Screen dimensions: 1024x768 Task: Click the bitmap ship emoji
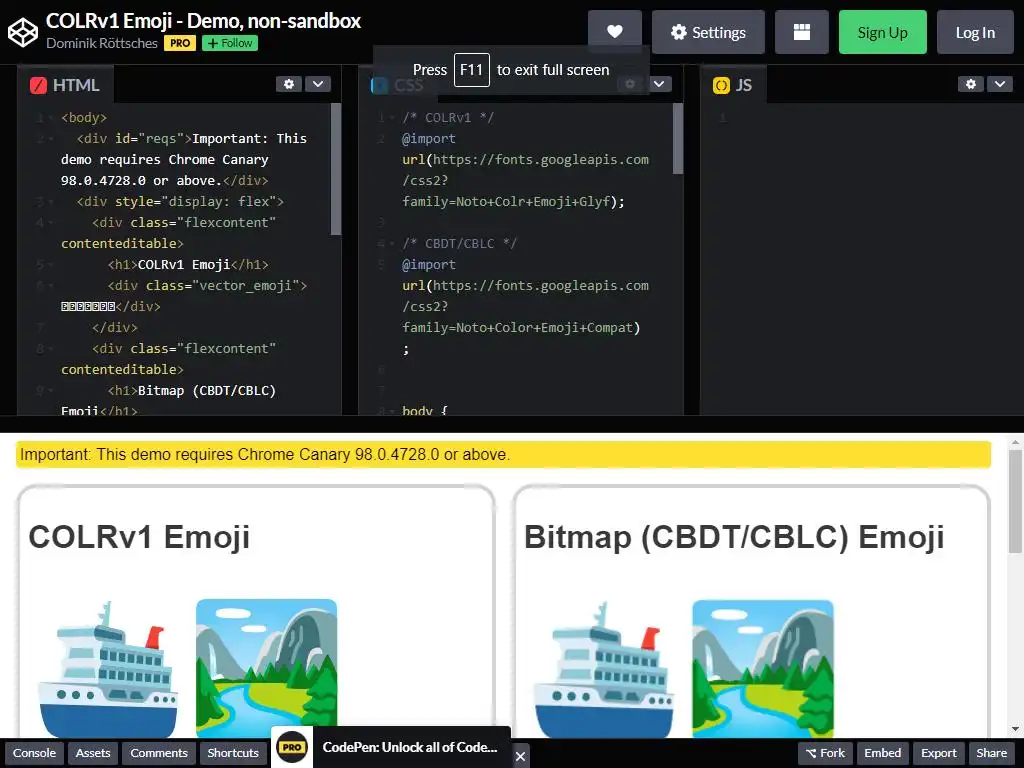[604, 669]
